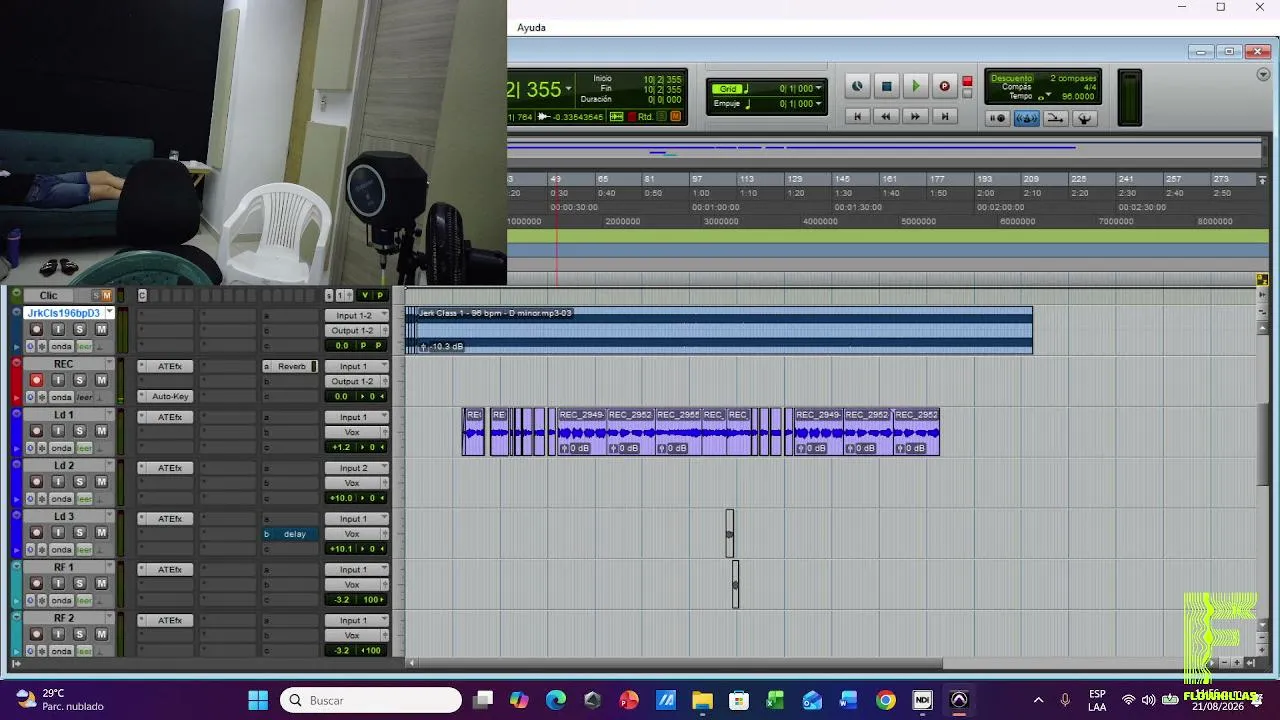Screen dimensions: 1280x720
Task: Toggle Descuento countoff label
Action: (x=1011, y=78)
